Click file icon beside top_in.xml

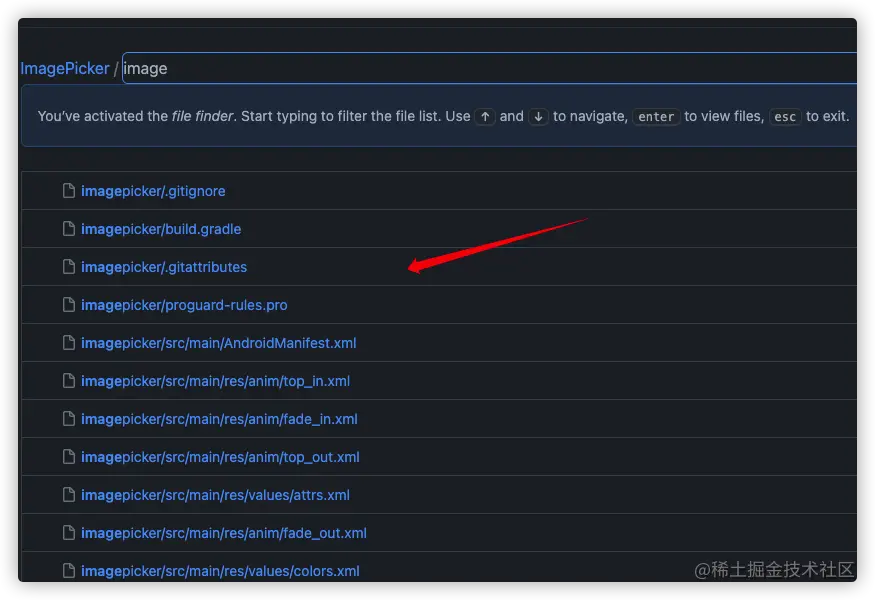[69, 381]
